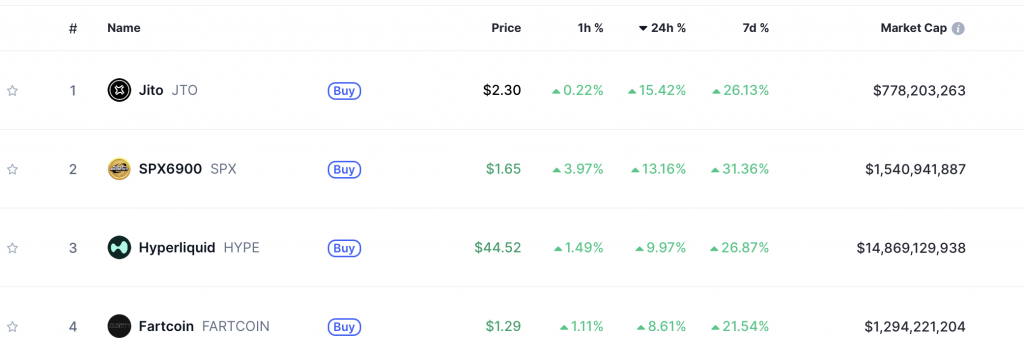
Task: Sort by the 1h % column header
Action: pos(590,28)
